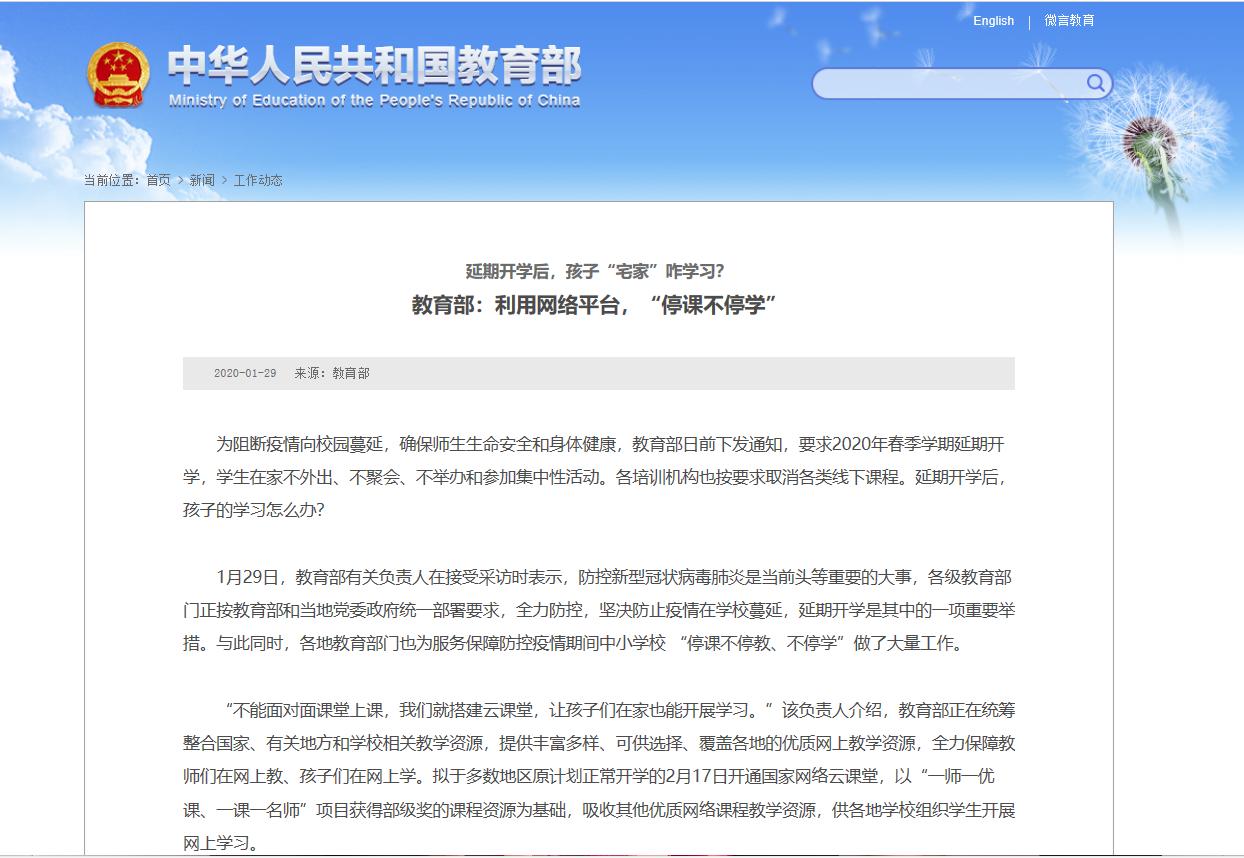Click the gray metadata bar above the article
Screen dimensions: 1244x858
click(x=599, y=373)
